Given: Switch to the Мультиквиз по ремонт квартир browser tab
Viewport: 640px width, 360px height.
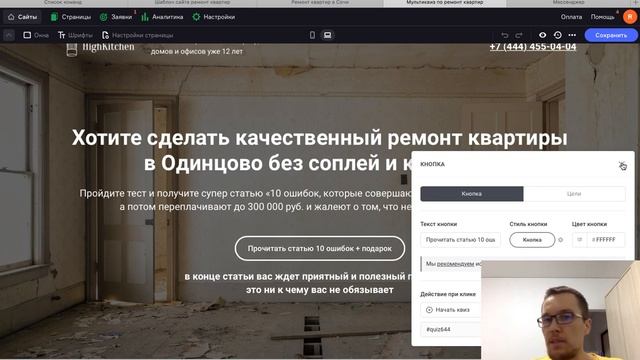Looking at the screenshot, I should (x=445, y=2).
